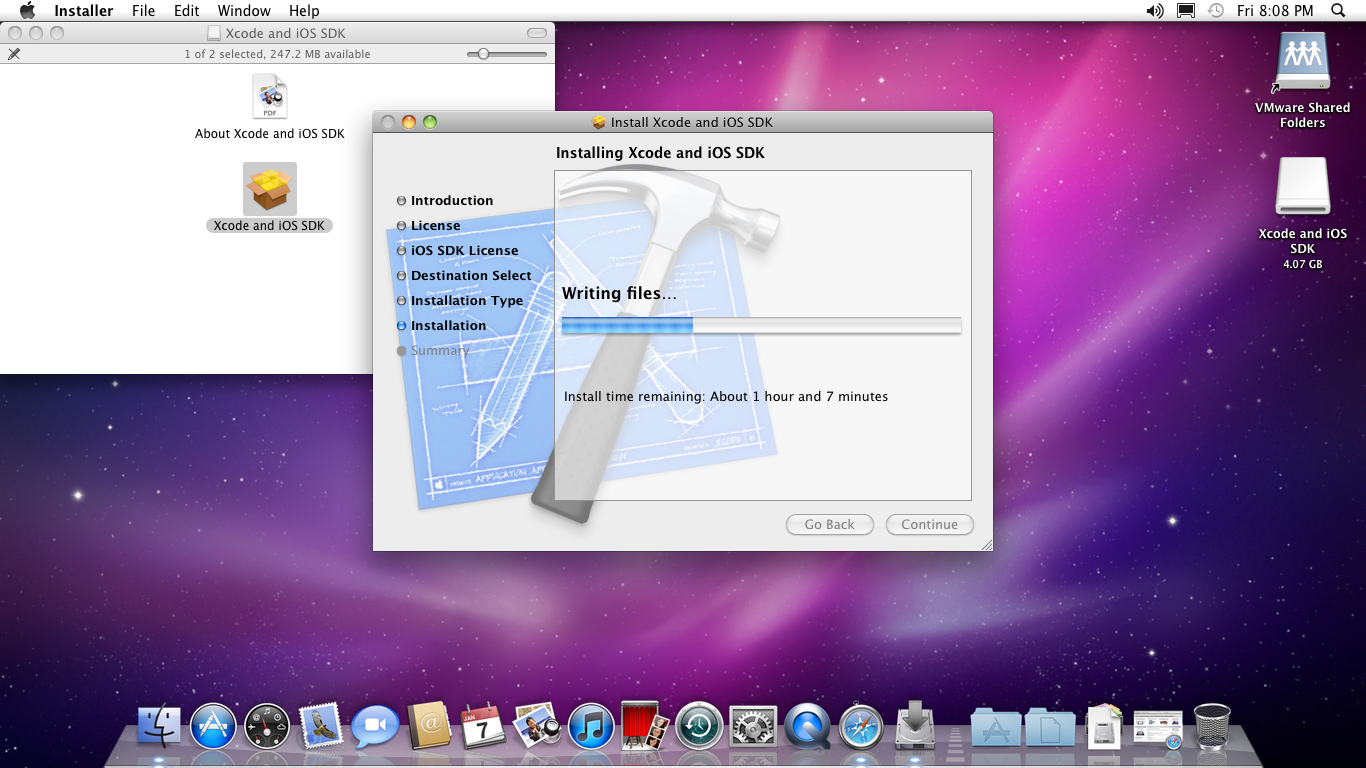Image resolution: width=1366 pixels, height=768 pixels.
Task: Open iCal calendar in dock
Action: [x=484, y=726]
